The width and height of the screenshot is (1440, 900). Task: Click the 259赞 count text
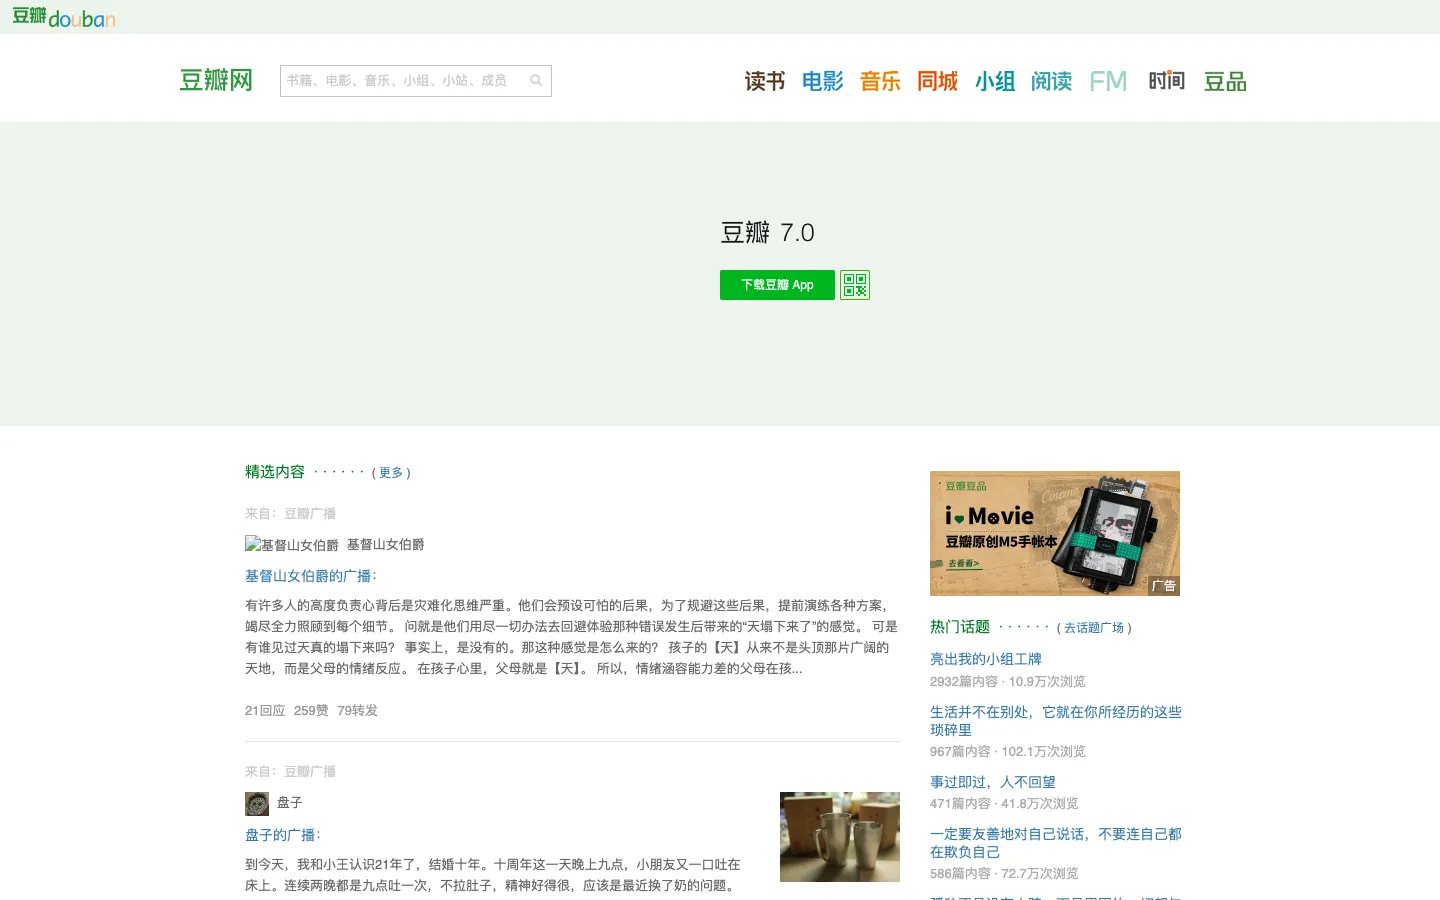[311, 711]
